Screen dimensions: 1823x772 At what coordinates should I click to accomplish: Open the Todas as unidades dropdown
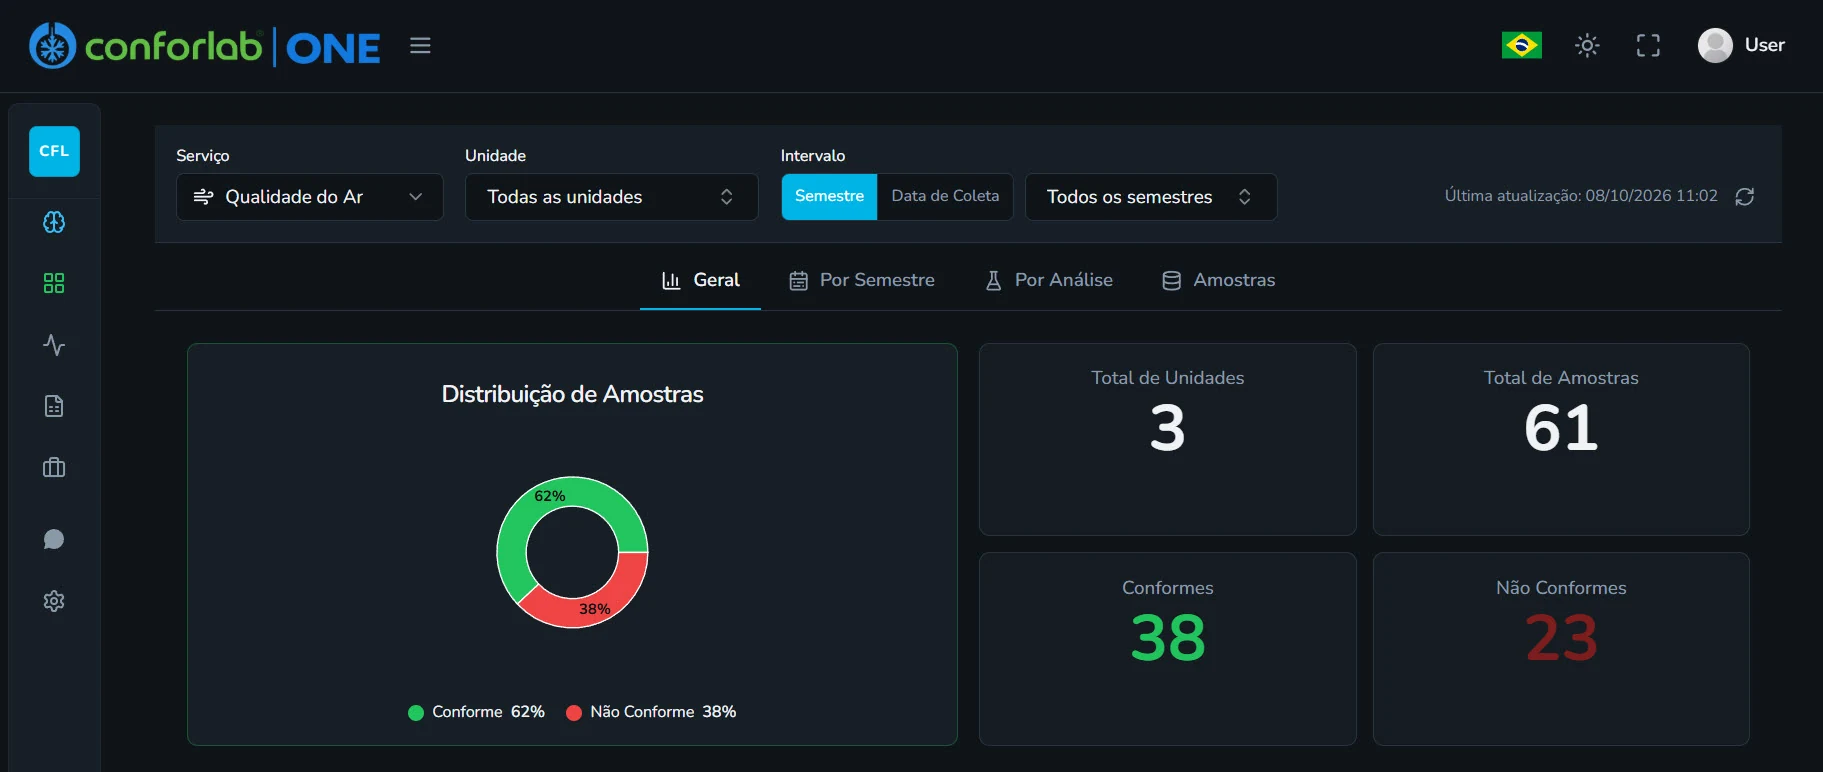[611, 197]
